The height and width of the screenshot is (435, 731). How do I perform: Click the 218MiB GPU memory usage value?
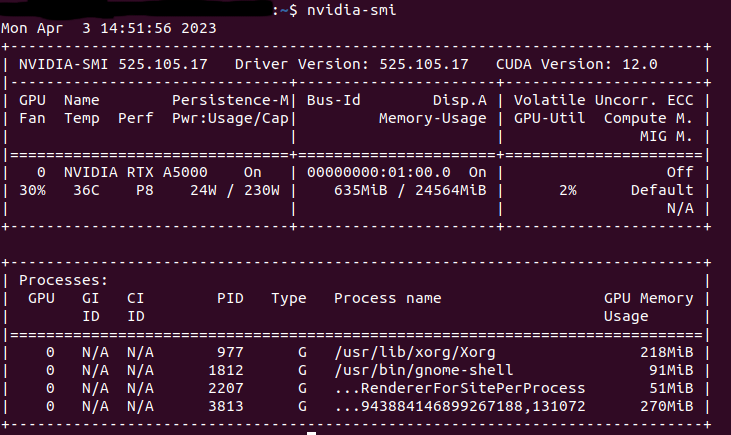pyautogui.click(x=666, y=352)
